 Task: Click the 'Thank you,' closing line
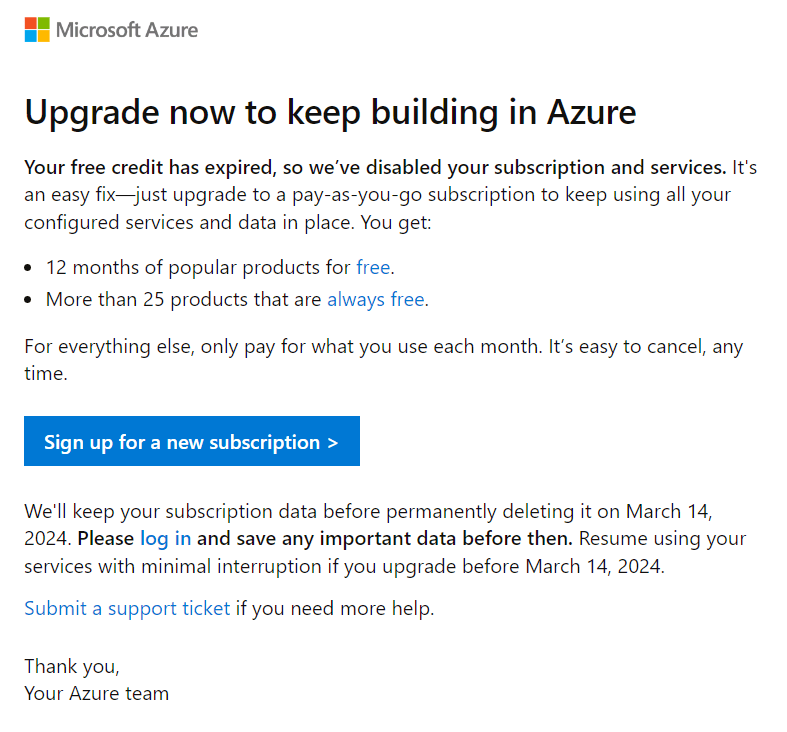[72, 665]
